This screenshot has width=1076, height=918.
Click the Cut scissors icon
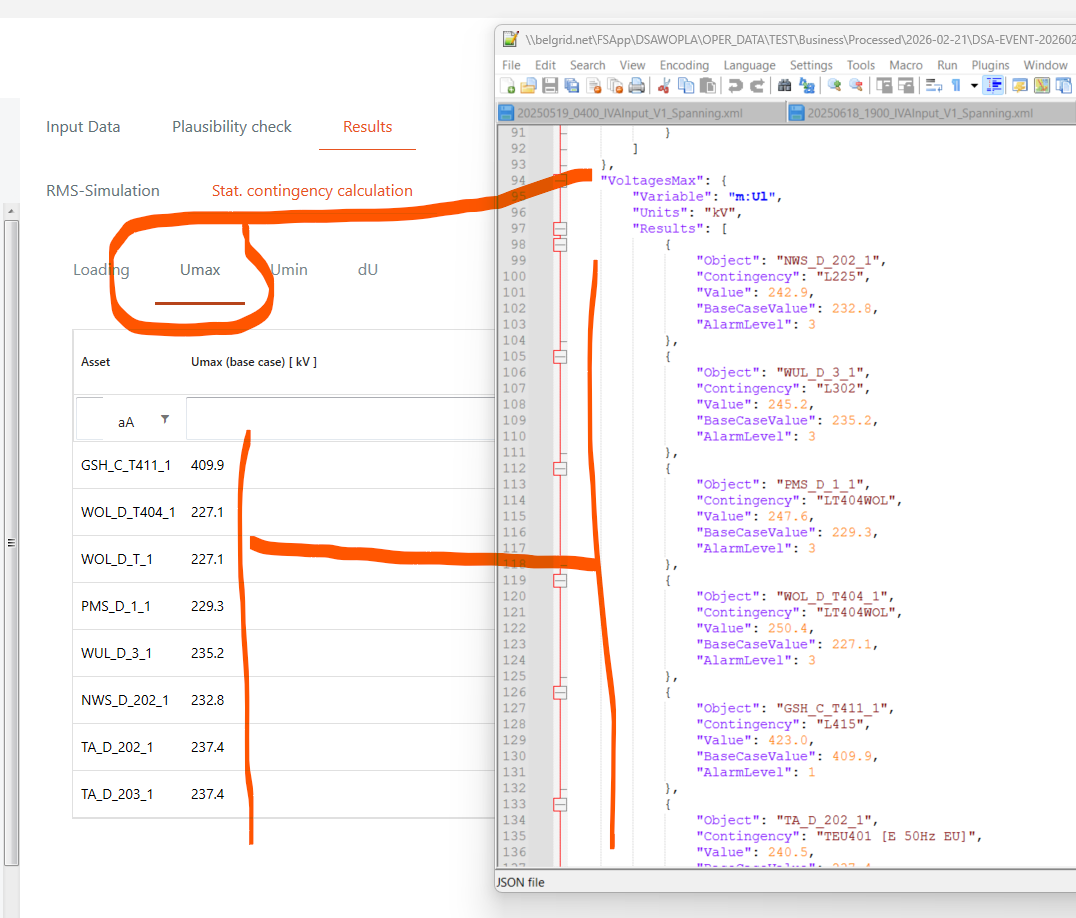click(664, 86)
